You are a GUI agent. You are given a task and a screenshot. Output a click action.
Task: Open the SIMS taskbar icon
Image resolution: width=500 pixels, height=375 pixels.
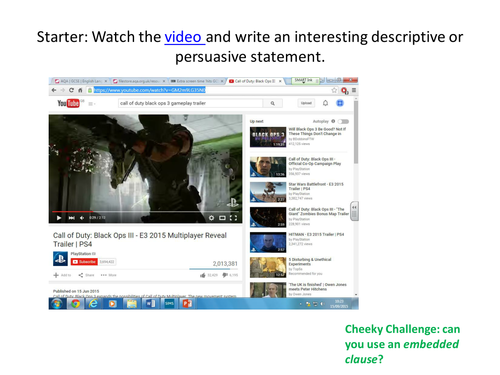point(169,304)
